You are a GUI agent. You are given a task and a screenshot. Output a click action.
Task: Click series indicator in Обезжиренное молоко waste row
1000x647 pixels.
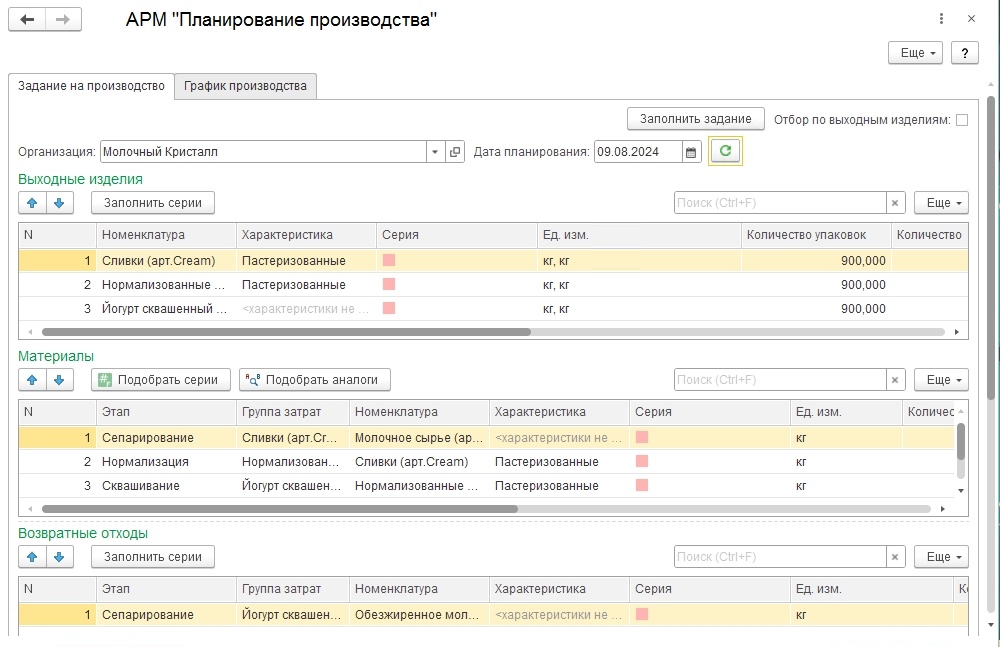pos(642,614)
